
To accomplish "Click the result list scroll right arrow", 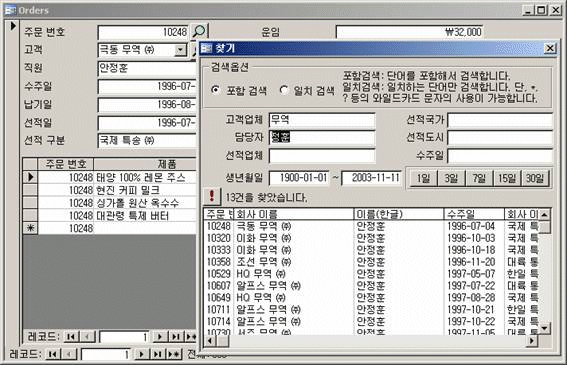I will pos(531,341).
